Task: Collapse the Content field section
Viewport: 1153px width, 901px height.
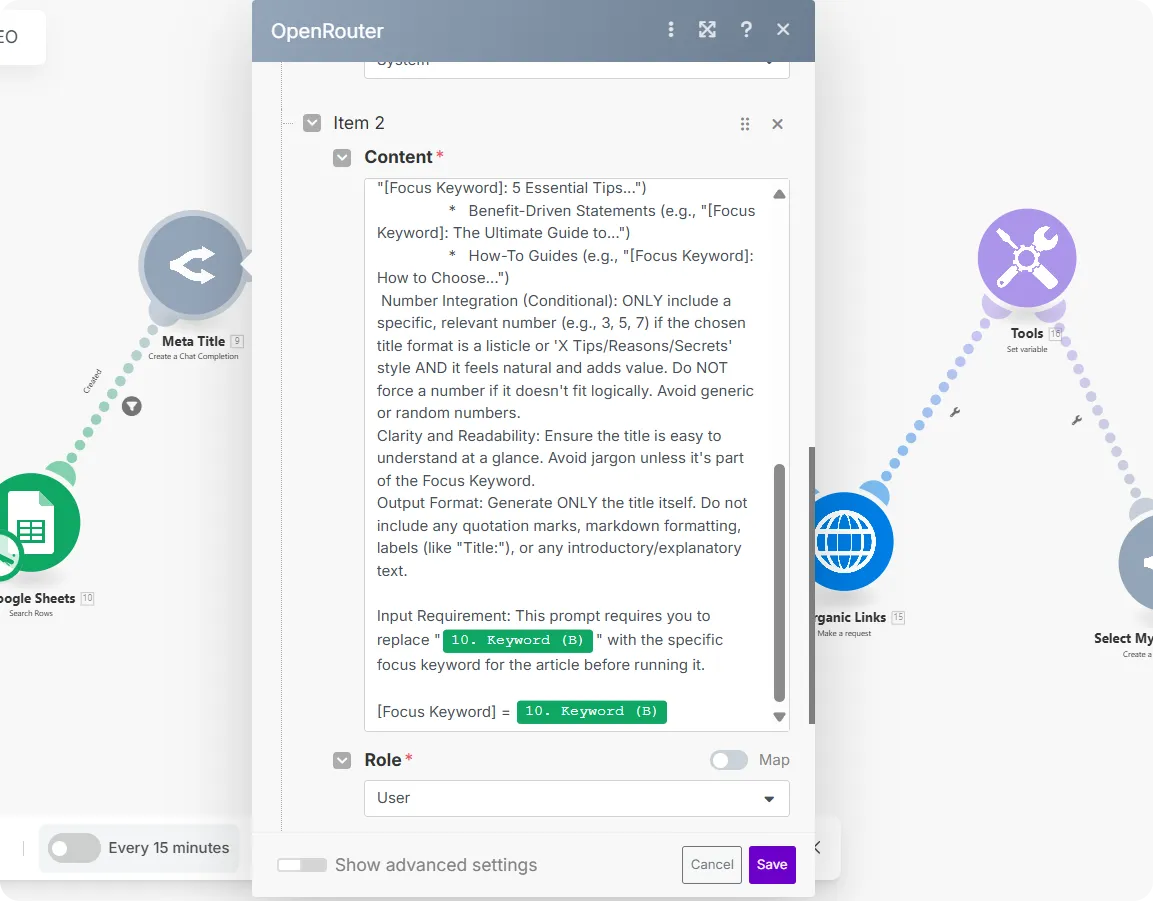Action: (342, 157)
